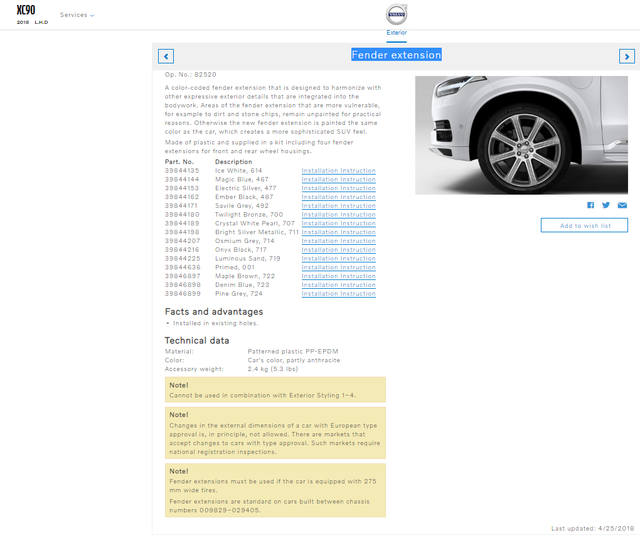Screen dimensions: 640x550
Task: Open the Services dropdown menu
Action: coord(77,15)
